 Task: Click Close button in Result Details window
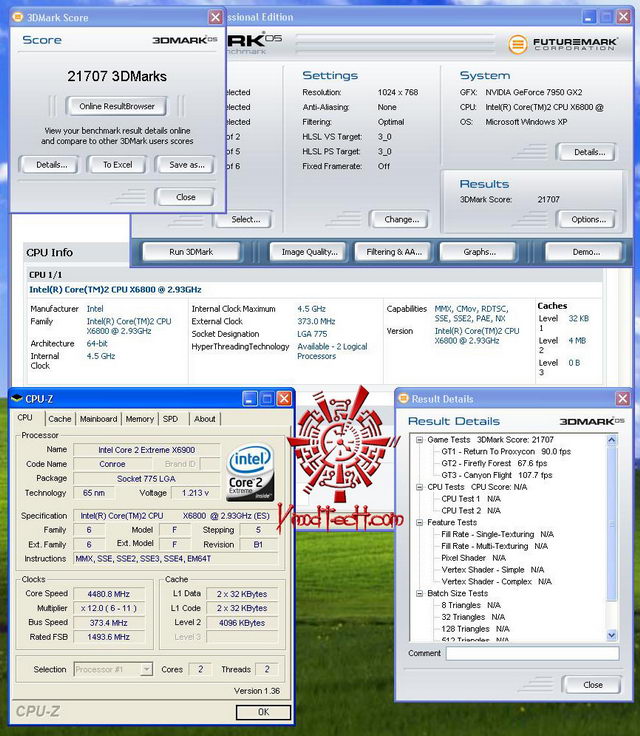coord(592,685)
